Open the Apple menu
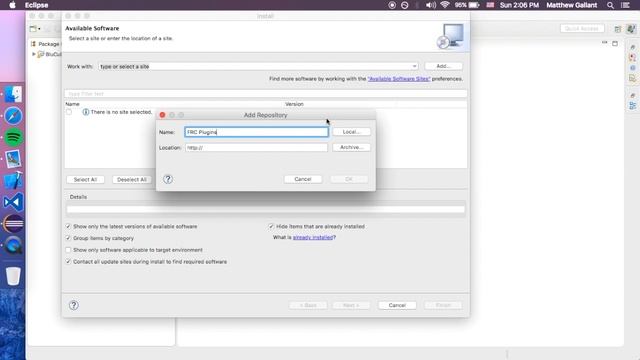 click(x=12, y=5)
